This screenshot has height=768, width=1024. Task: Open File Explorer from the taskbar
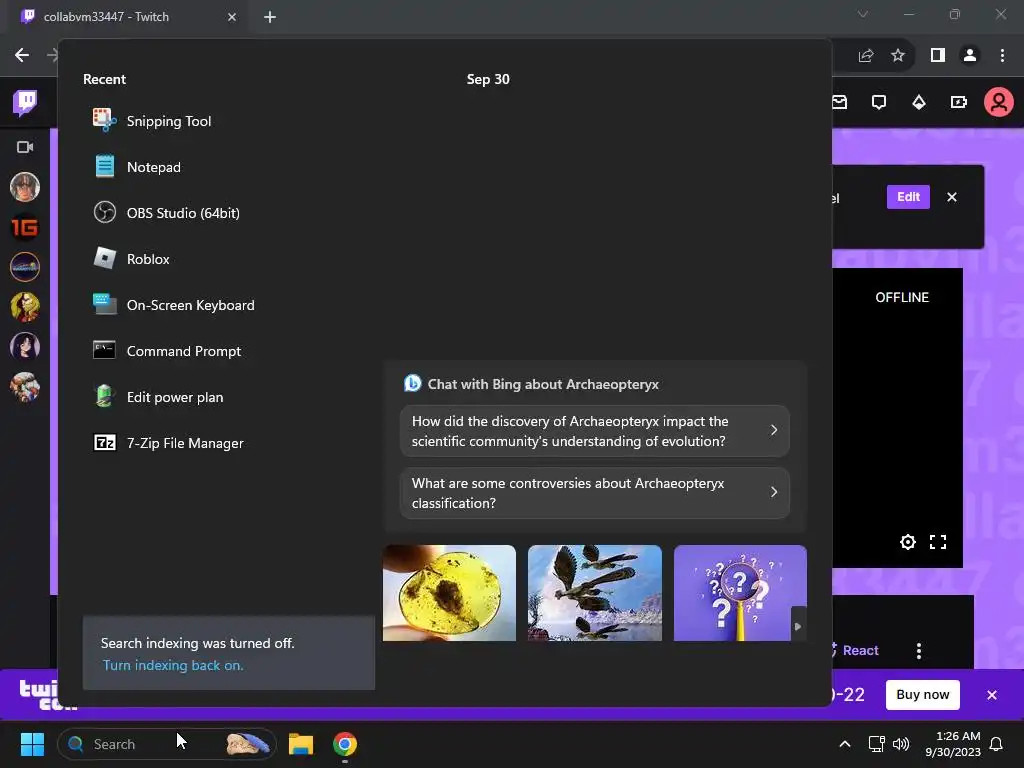[301, 744]
